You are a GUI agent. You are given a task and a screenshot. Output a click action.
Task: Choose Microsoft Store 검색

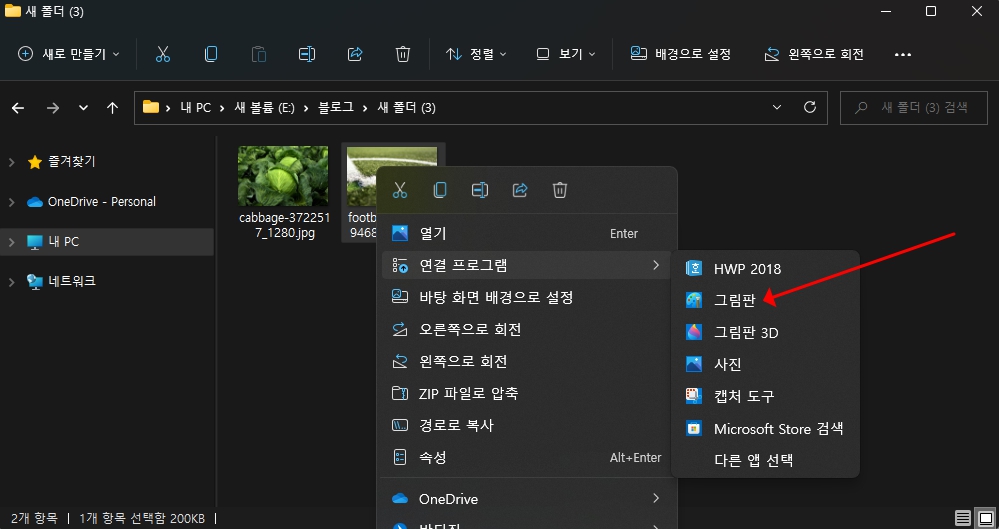tap(765, 428)
